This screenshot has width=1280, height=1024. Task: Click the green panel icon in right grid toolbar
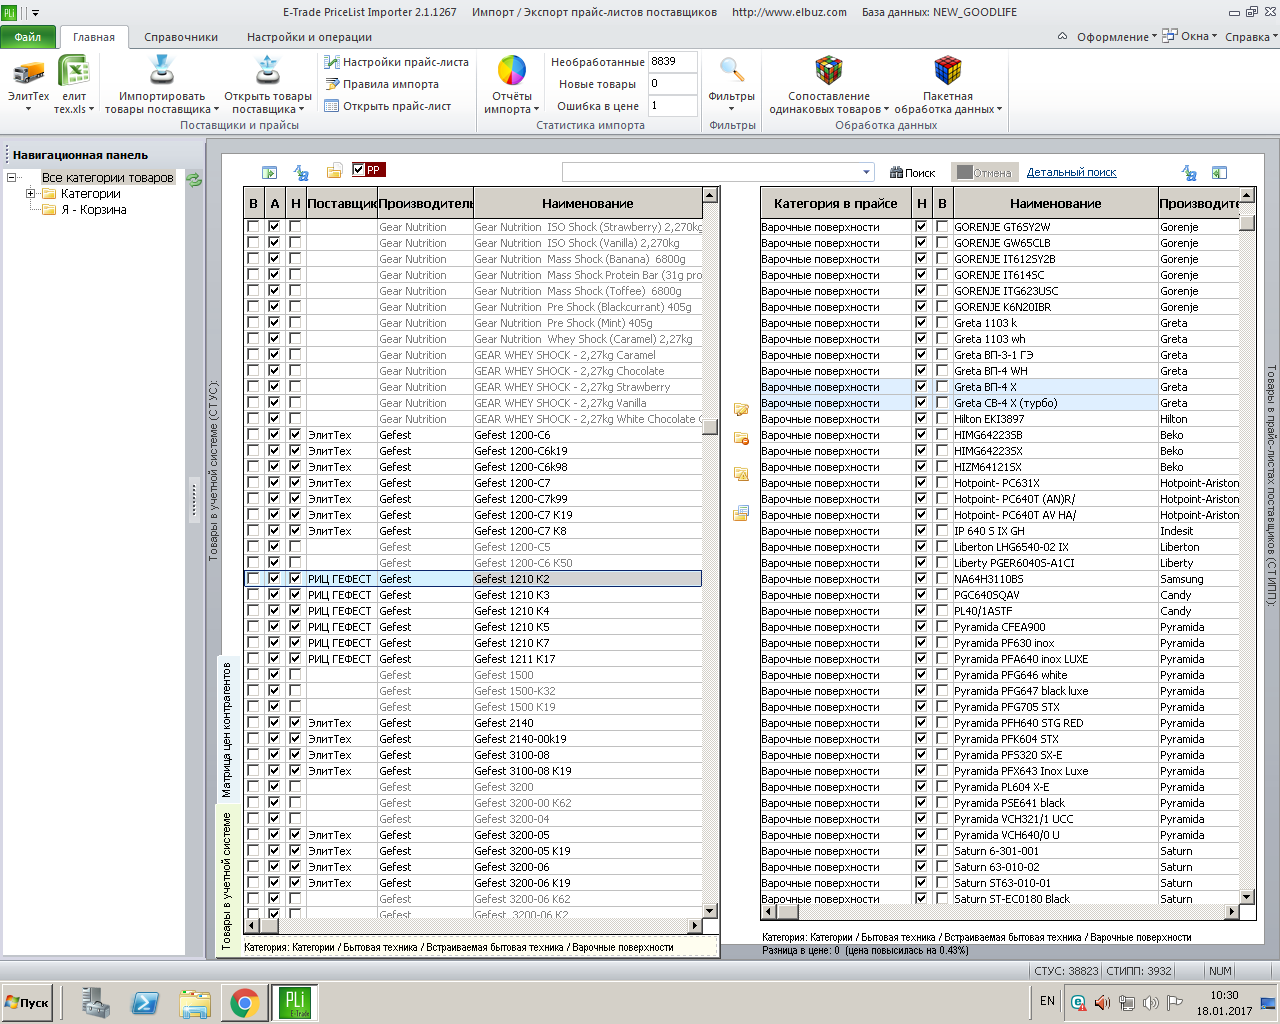click(1219, 173)
